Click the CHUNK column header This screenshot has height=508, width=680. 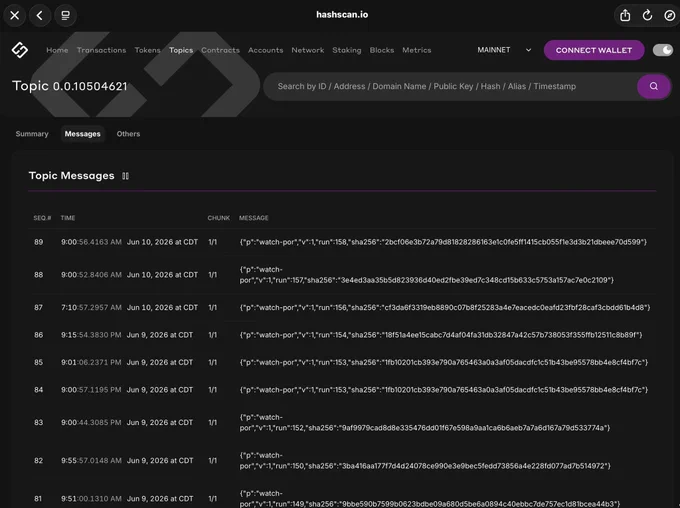219,218
